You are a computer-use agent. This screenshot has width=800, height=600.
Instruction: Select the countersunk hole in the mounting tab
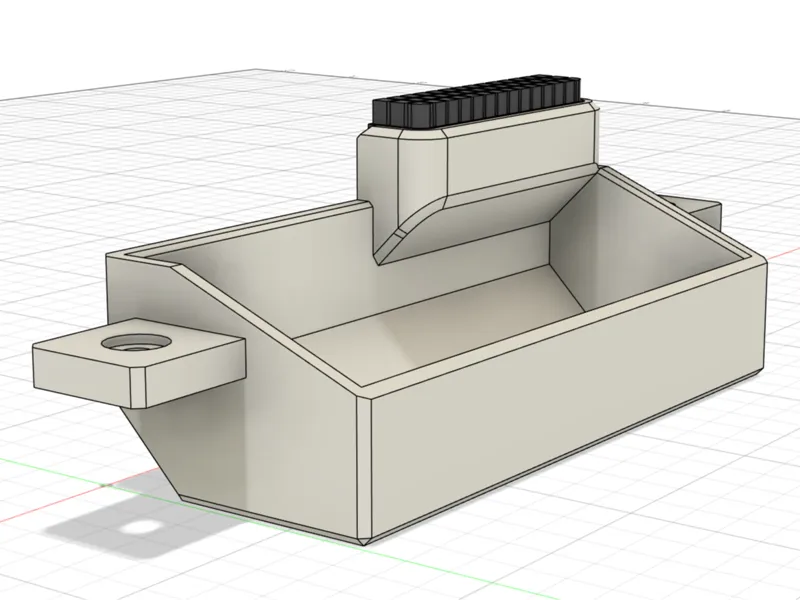point(135,342)
